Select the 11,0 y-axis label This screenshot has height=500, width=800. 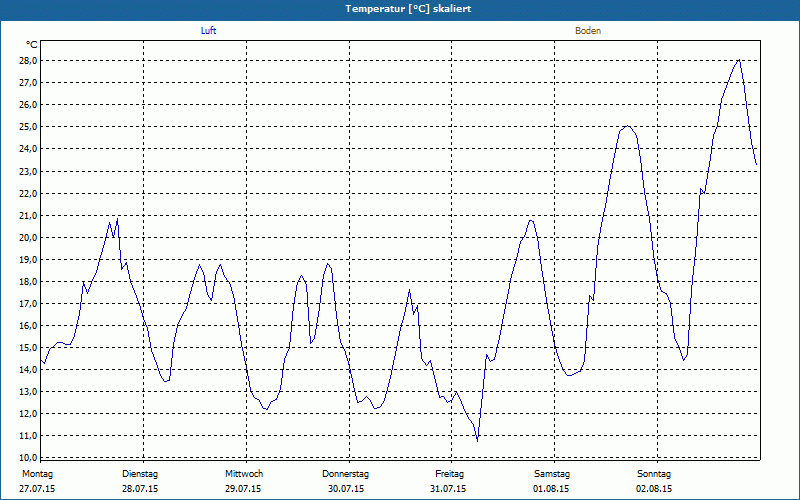[28, 436]
